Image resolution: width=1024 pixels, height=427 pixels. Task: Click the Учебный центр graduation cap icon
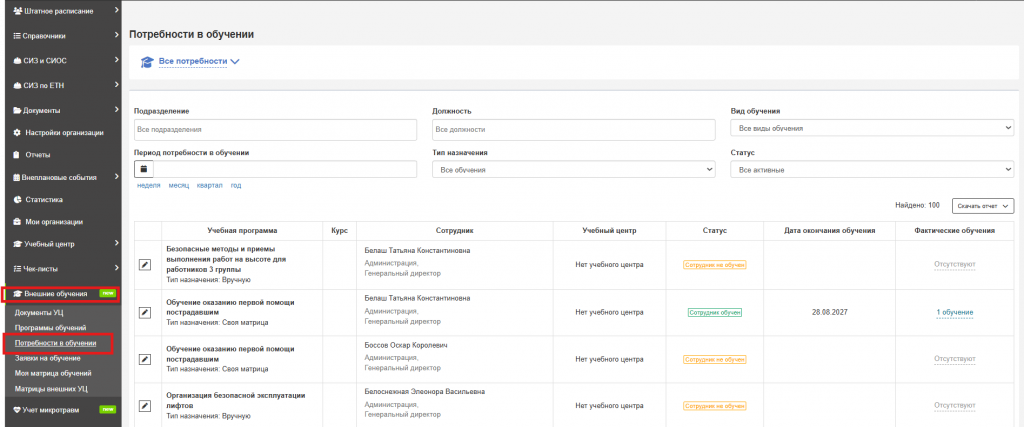[18, 244]
